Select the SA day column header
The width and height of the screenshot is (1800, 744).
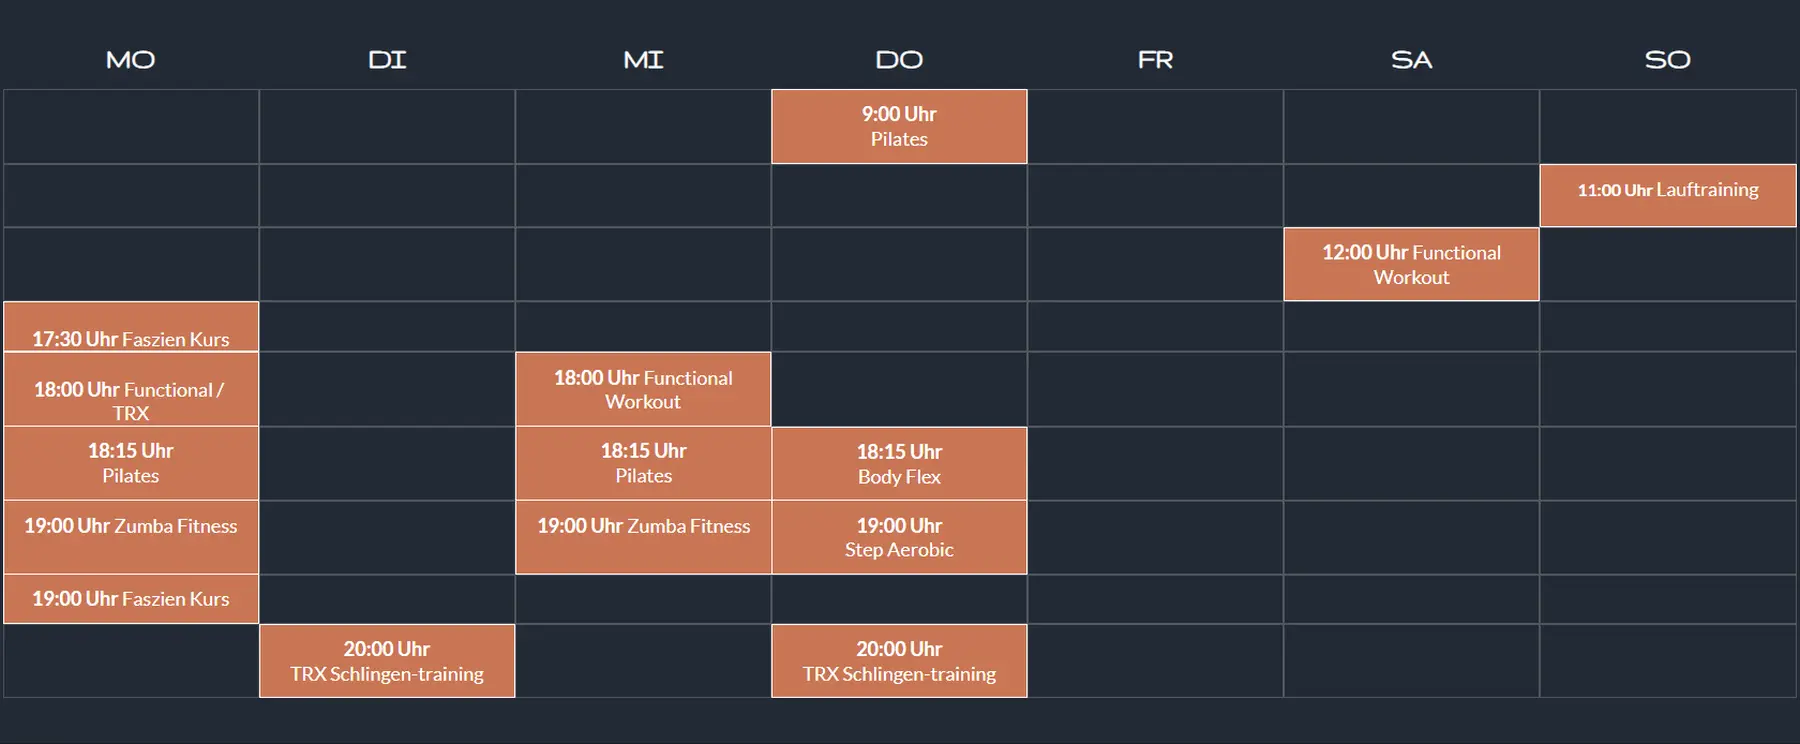[x=1411, y=60]
